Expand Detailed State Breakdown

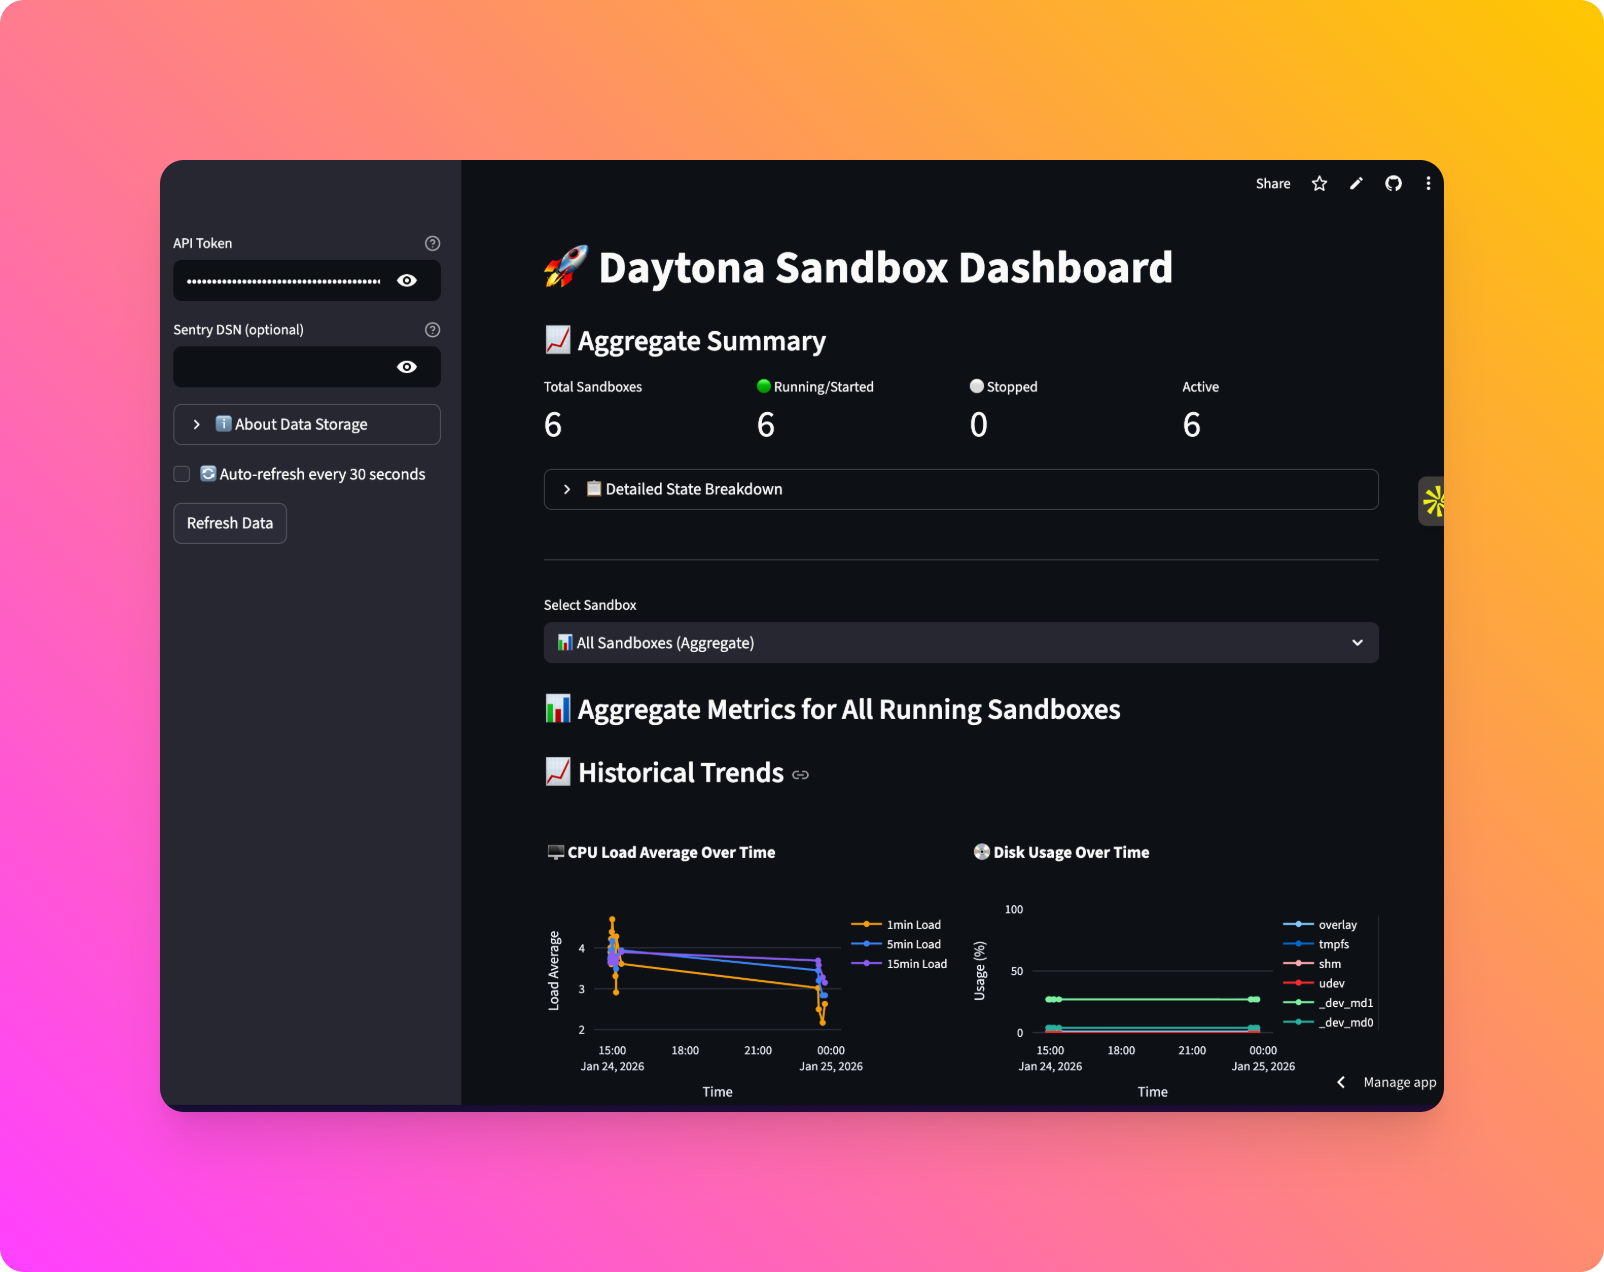point(961,490)
